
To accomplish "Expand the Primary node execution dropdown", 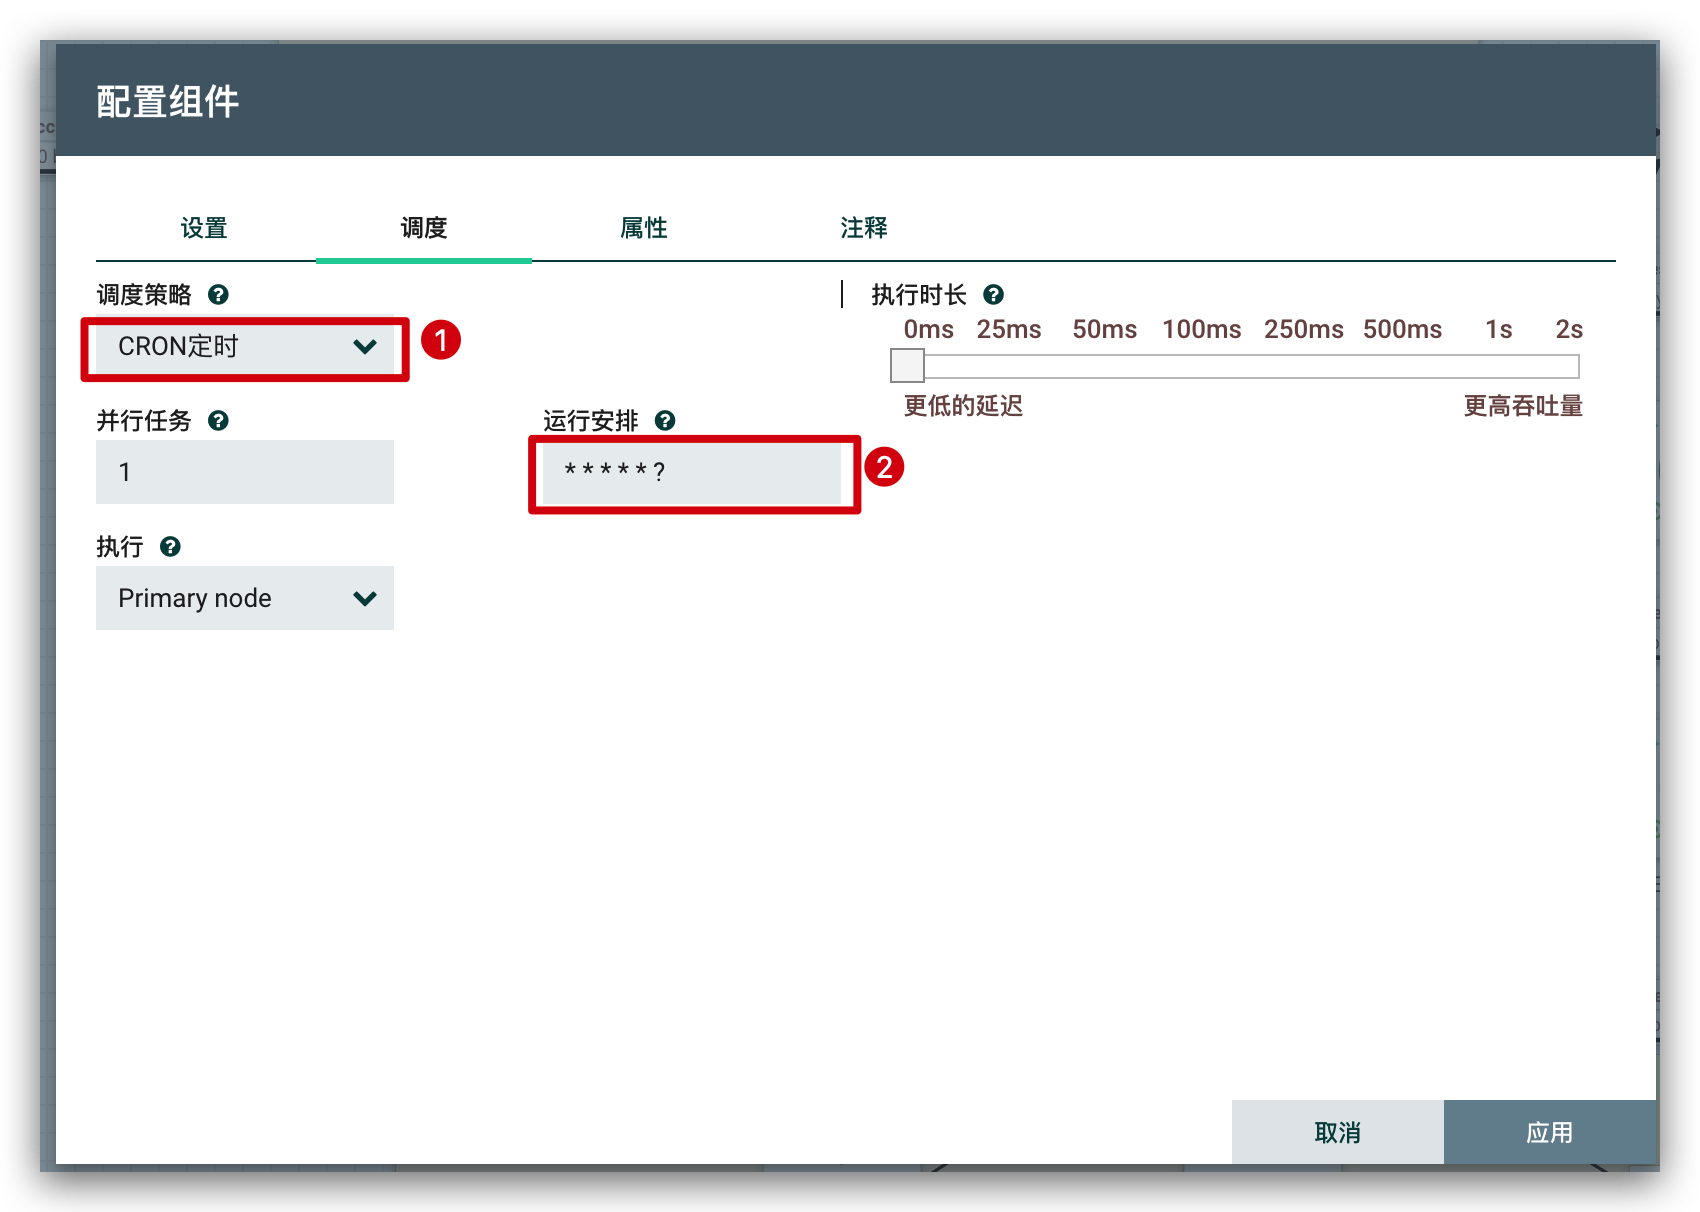I will pos(245,598).
